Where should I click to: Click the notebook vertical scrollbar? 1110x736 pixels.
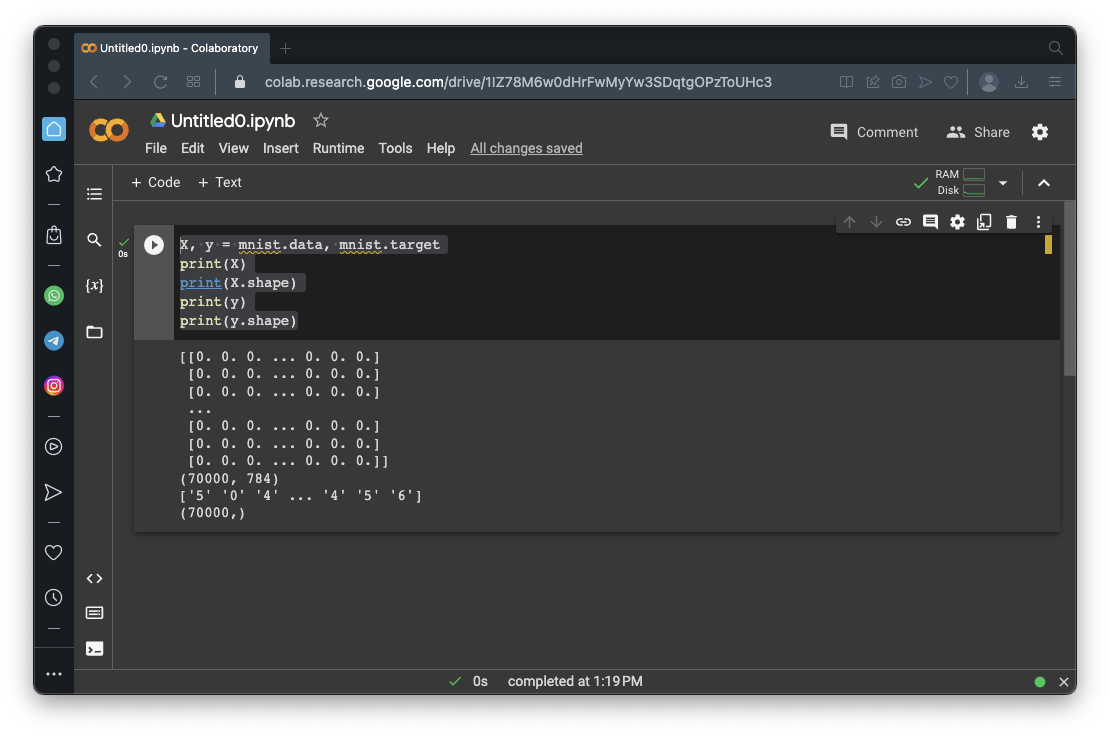(x=1069, y=290)
